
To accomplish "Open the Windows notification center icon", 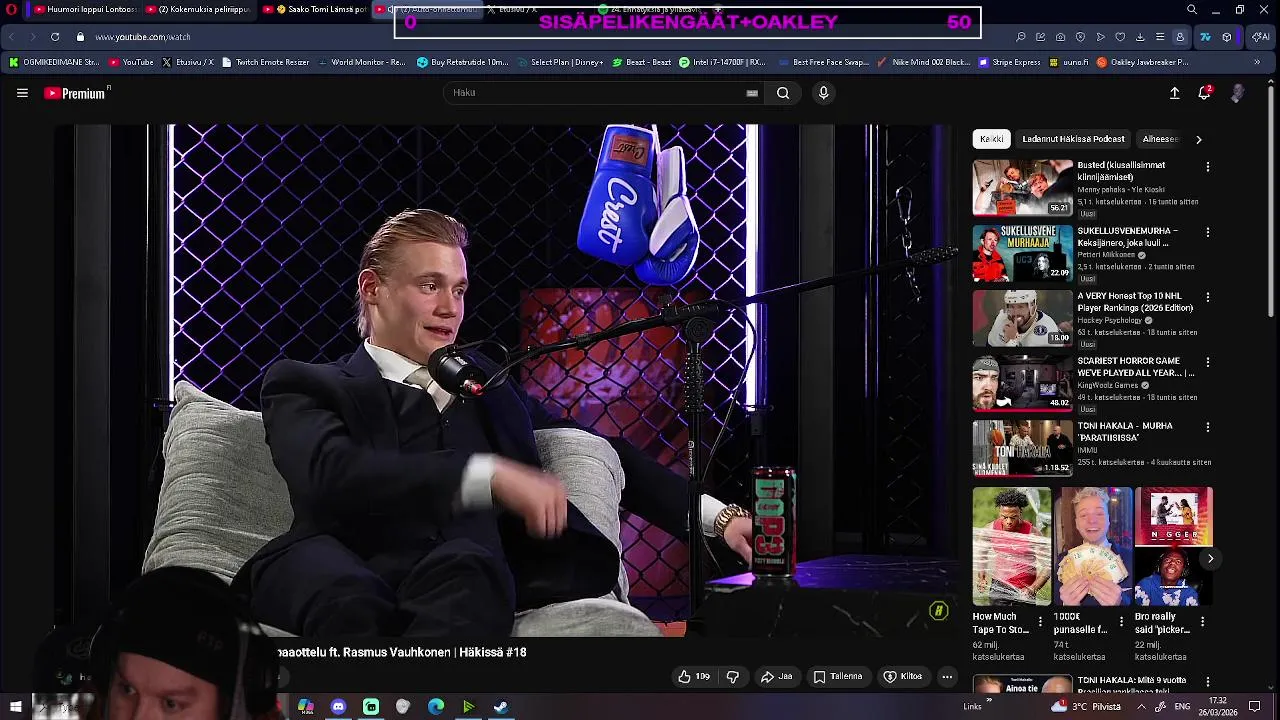I will (x=1255, y=707).
